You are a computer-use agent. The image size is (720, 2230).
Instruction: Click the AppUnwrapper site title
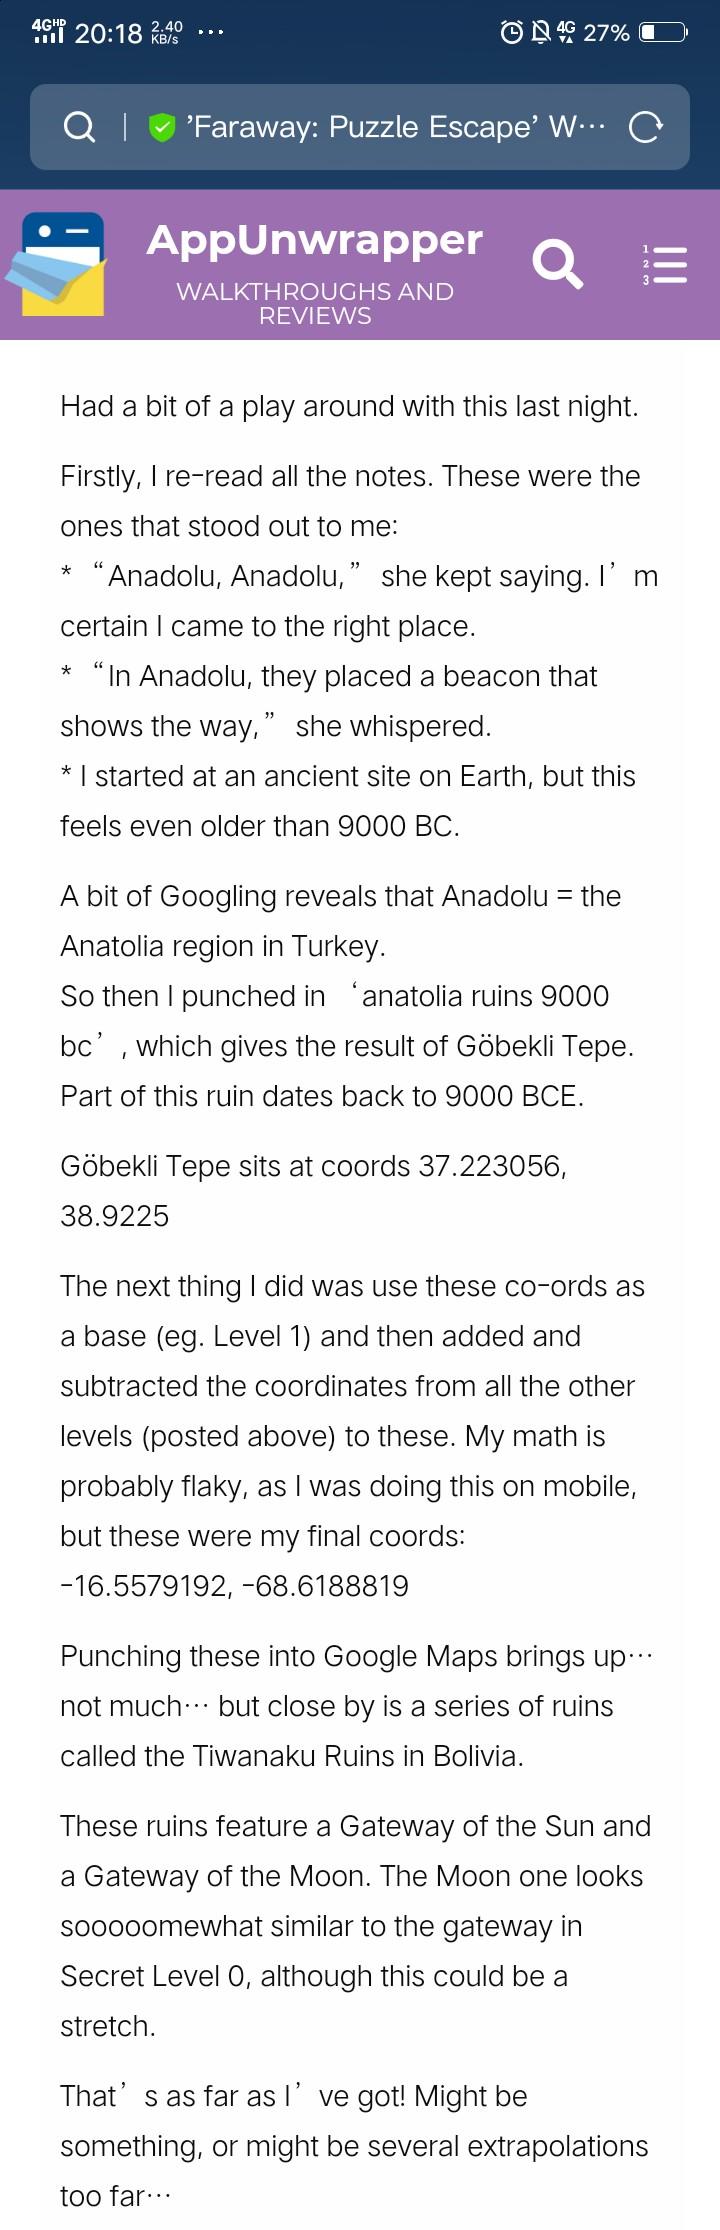pyautogui.click(x=315, y=240)
